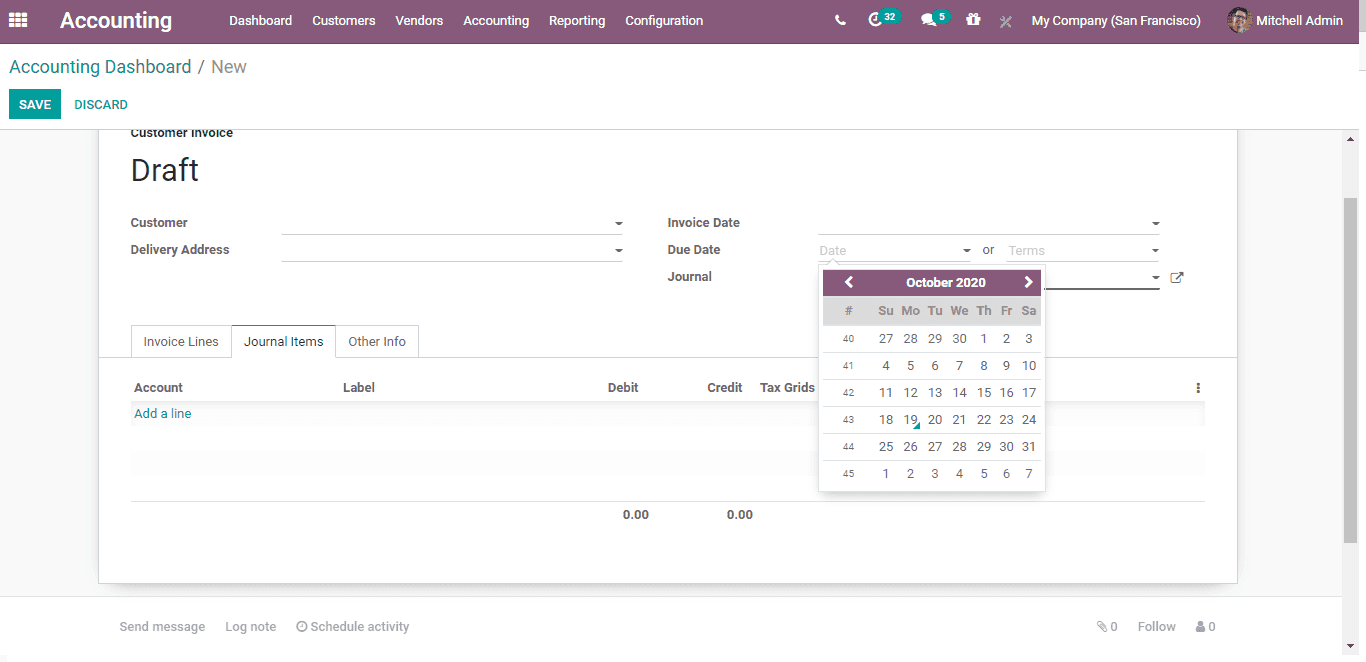This screenshot has width=1366, height=662.
Task: Open conversations chat icon with badge 5
Action: click(x=935, y=19)
